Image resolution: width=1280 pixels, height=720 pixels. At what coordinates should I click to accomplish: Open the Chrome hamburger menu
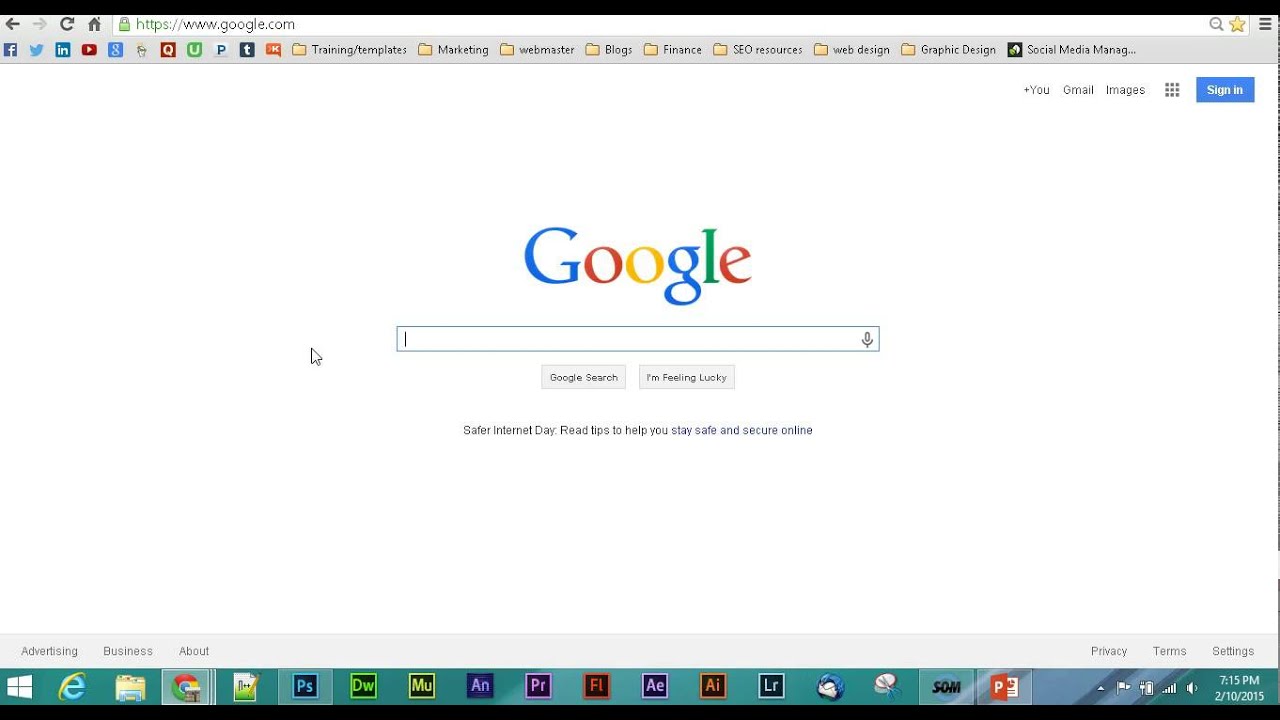pos(1265,24)
